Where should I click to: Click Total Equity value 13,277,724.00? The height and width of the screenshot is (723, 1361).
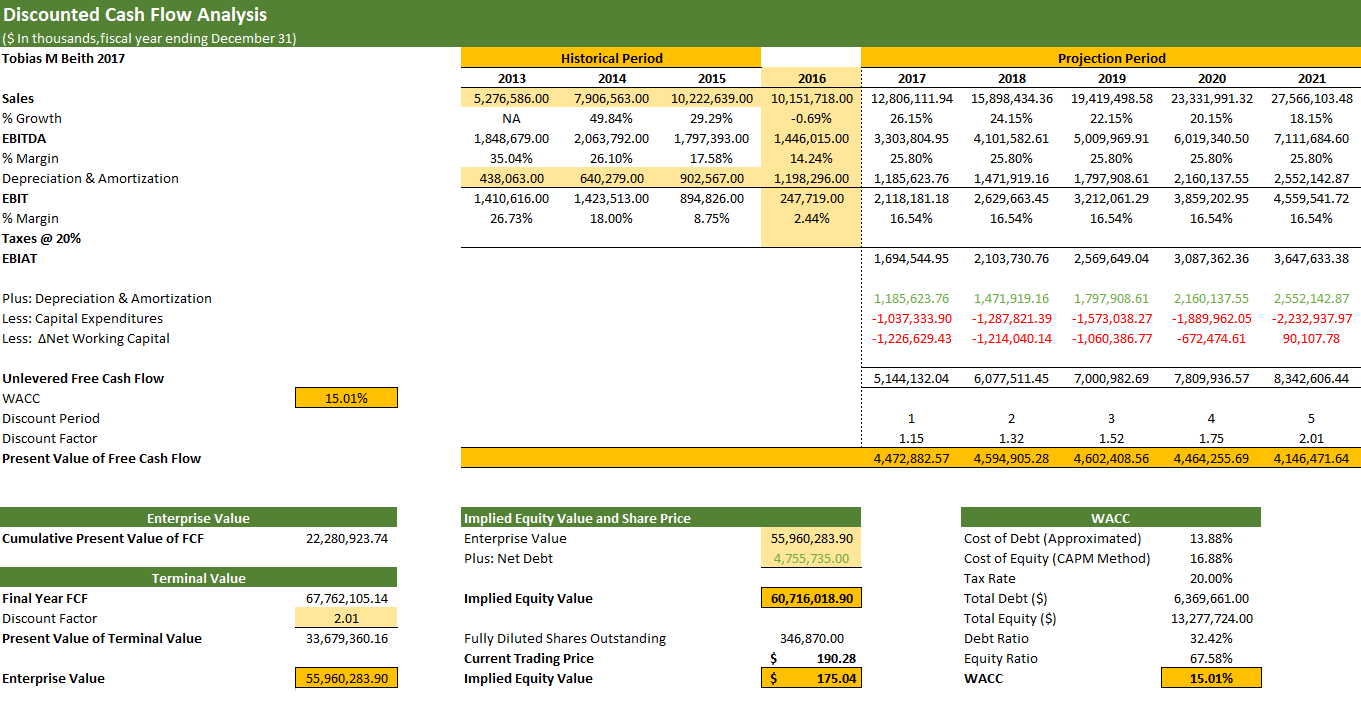coord(1211,618)
